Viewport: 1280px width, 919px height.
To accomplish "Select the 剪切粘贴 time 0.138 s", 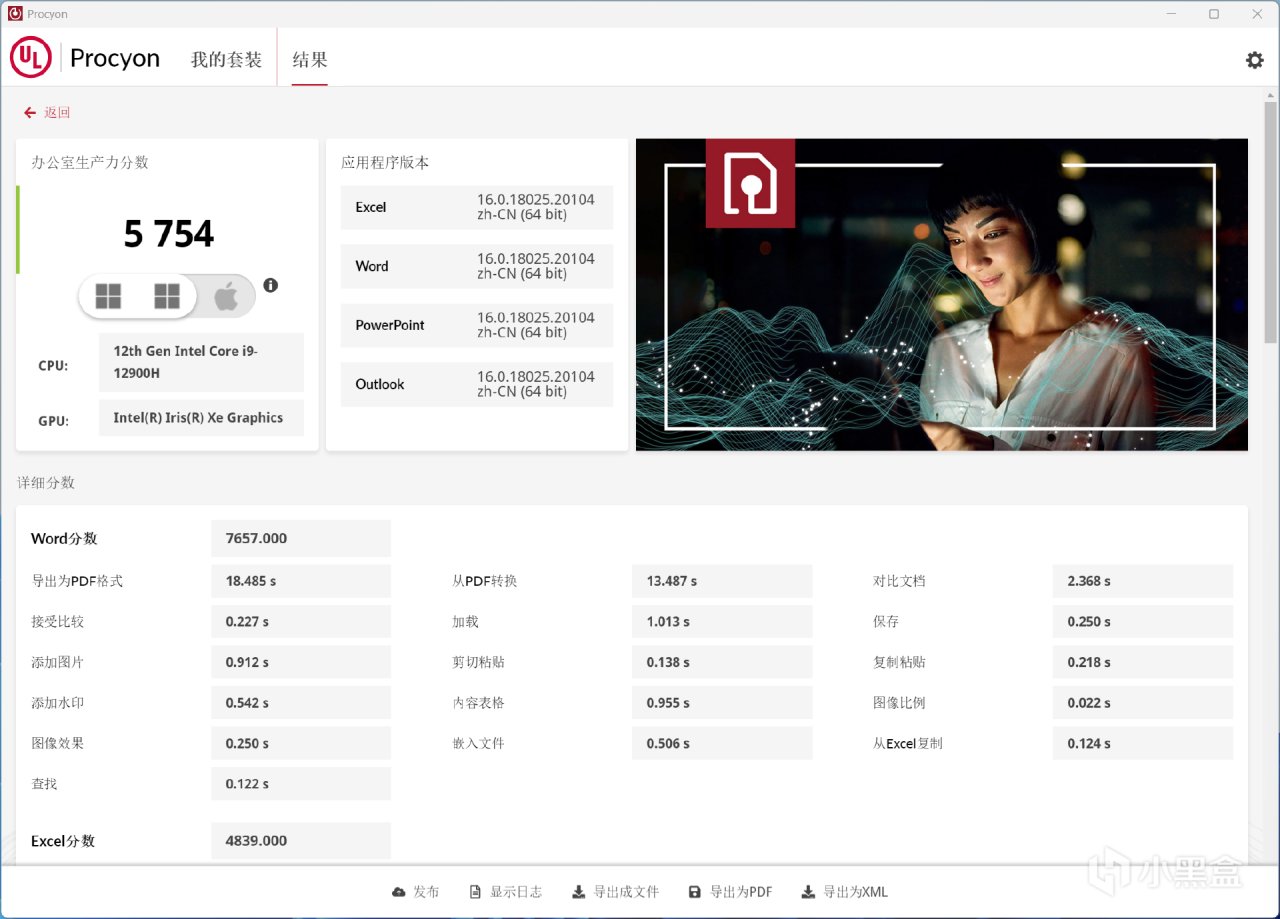I will pos(668,662).
